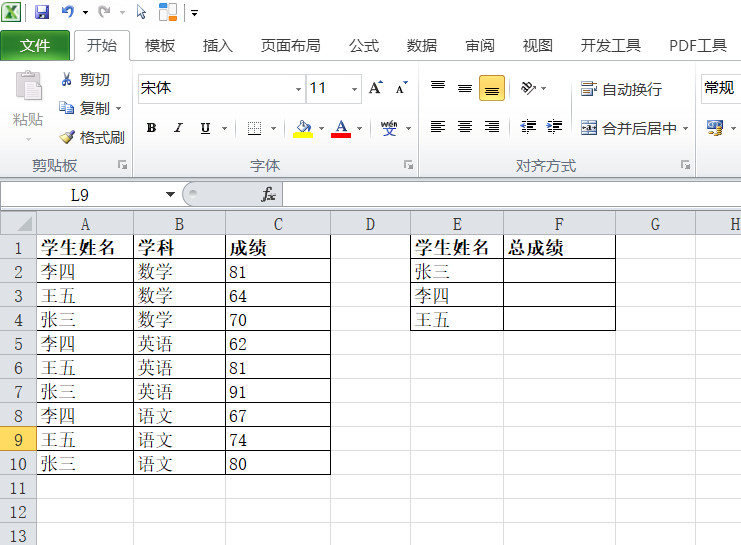The width and height of the screenshot is (741, 545).
Task: Select row 9 header
Action: click(18, 440)
